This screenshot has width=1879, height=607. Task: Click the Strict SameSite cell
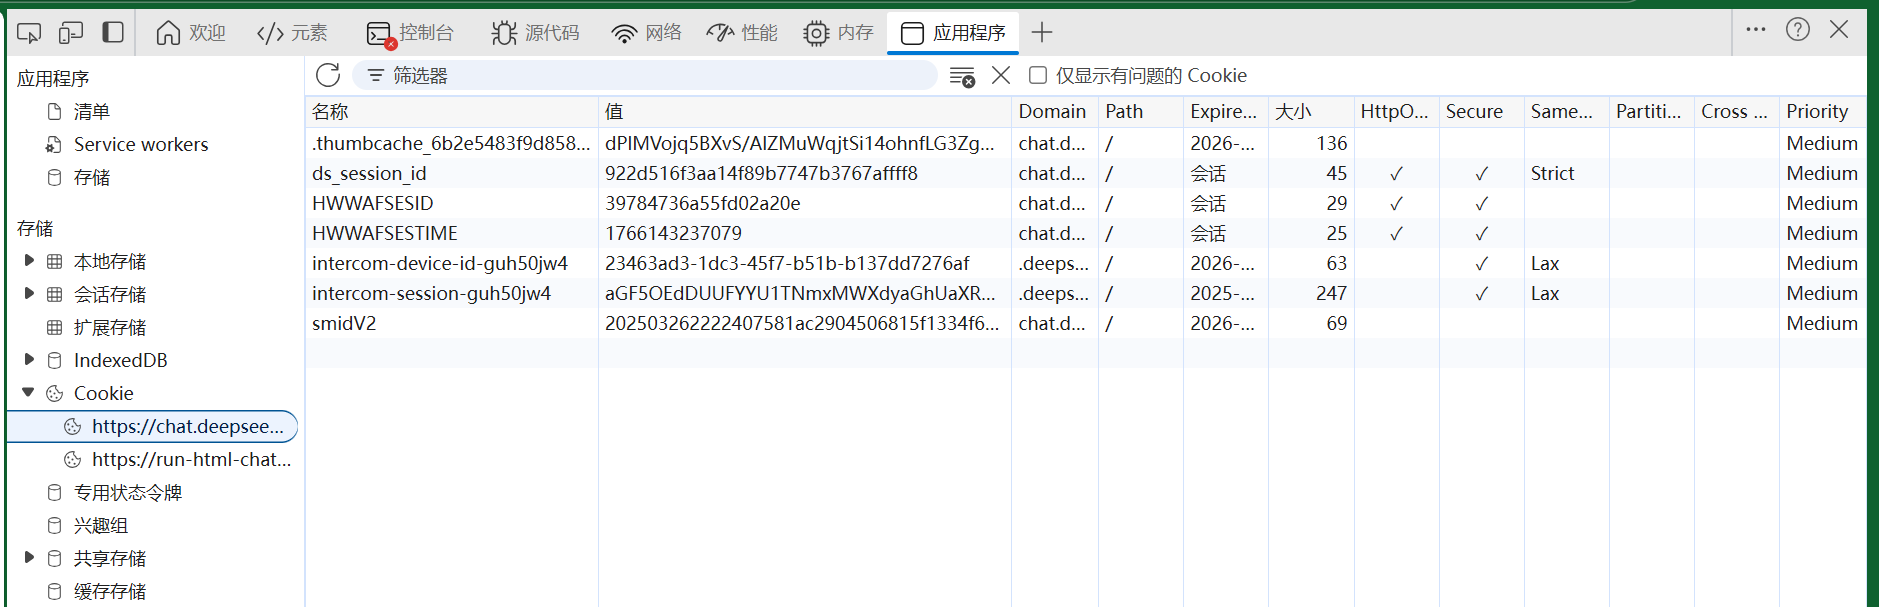tap(1552, 173)
